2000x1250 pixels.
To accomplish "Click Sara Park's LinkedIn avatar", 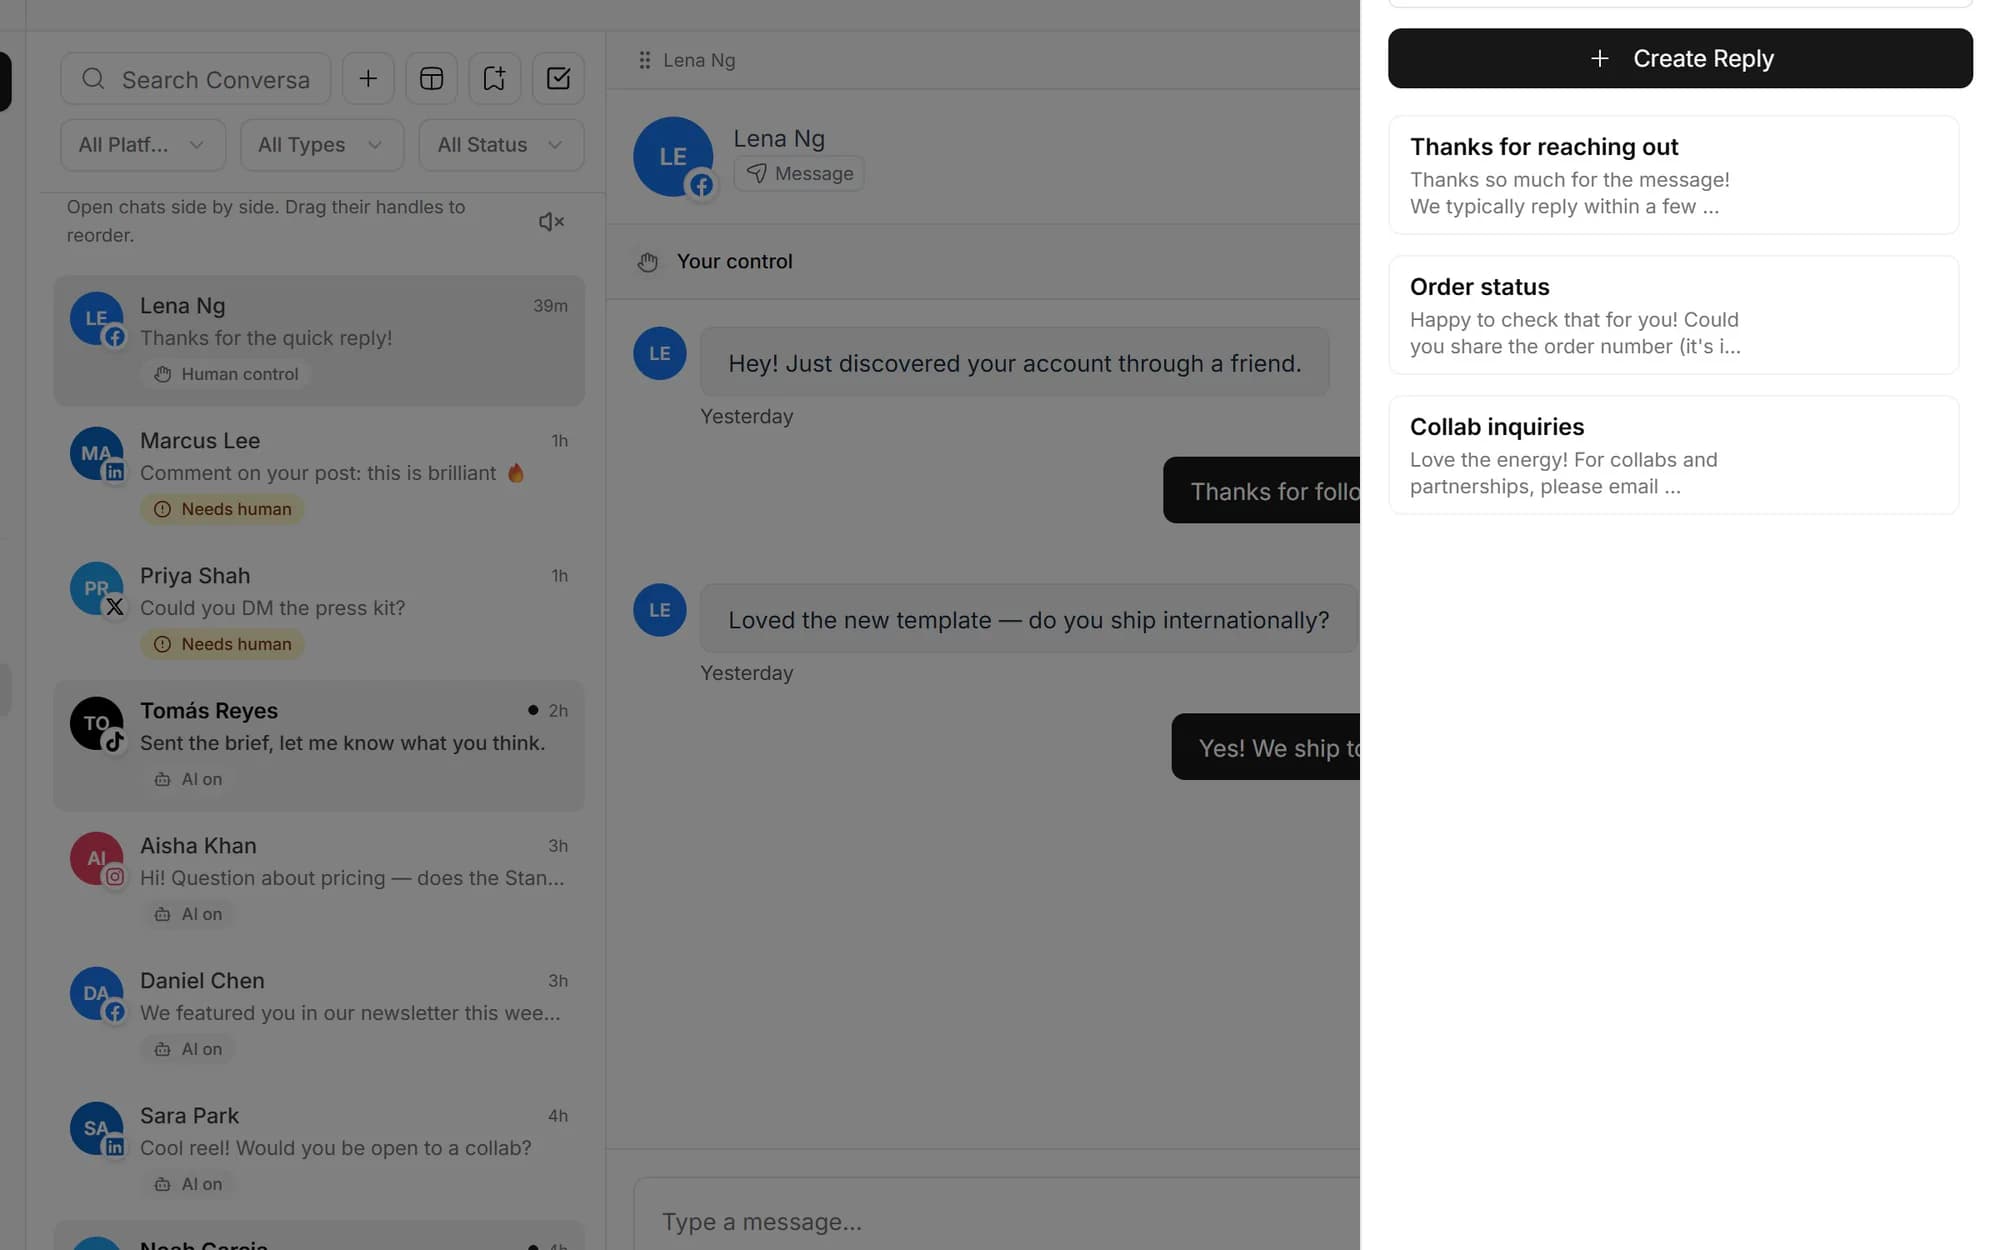I will click(96, 1129).
